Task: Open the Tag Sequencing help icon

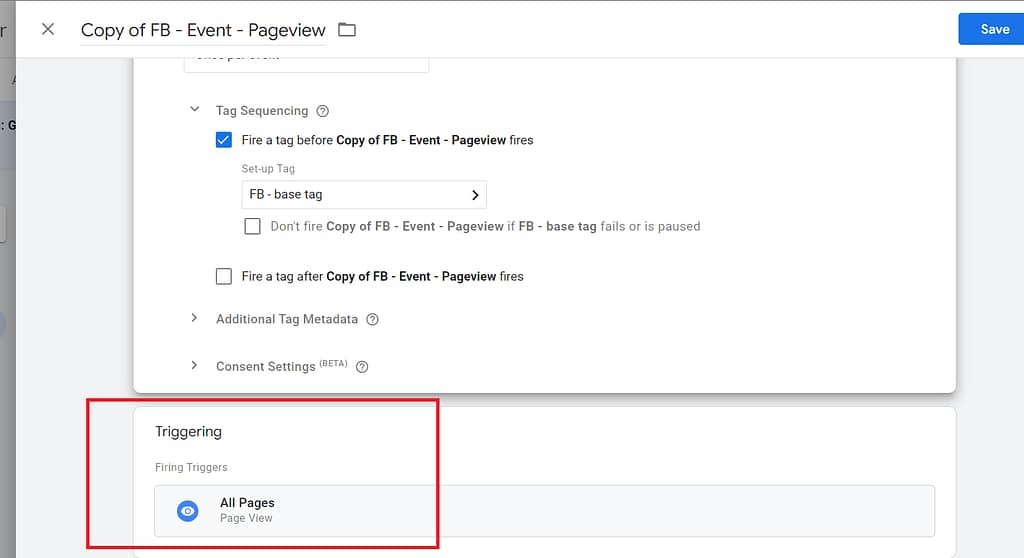Action: (x=322, y=111)
